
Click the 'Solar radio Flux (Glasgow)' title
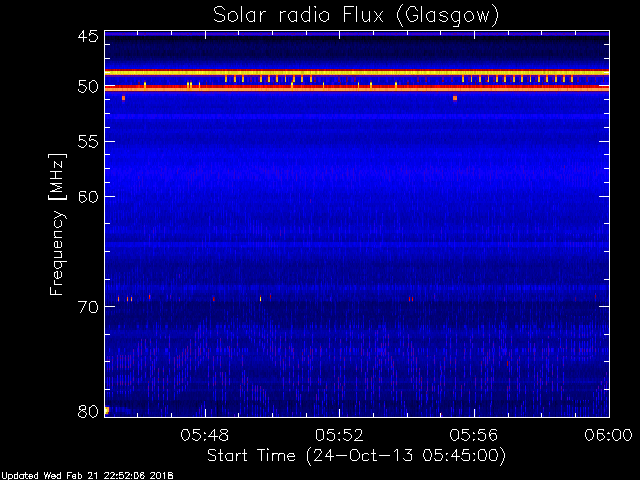[356, 16]
